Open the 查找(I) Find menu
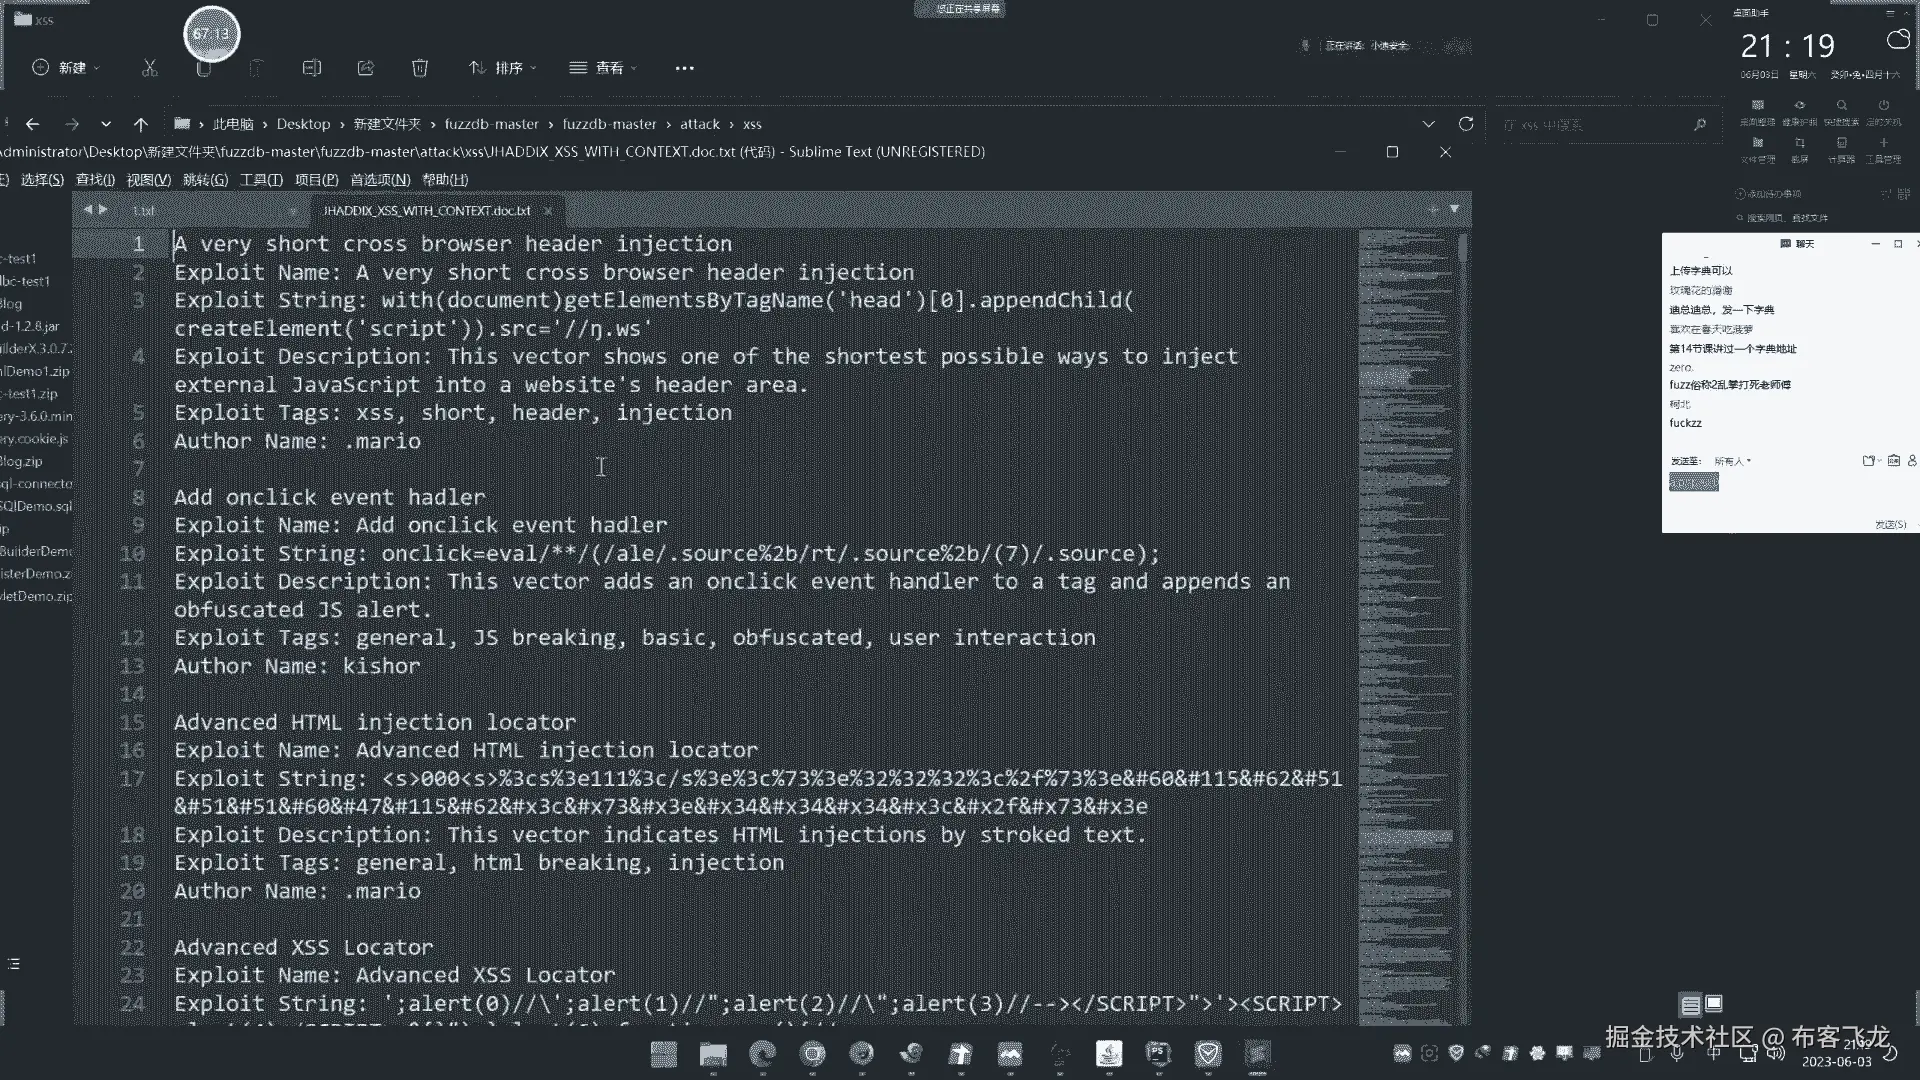 (95, 180)
